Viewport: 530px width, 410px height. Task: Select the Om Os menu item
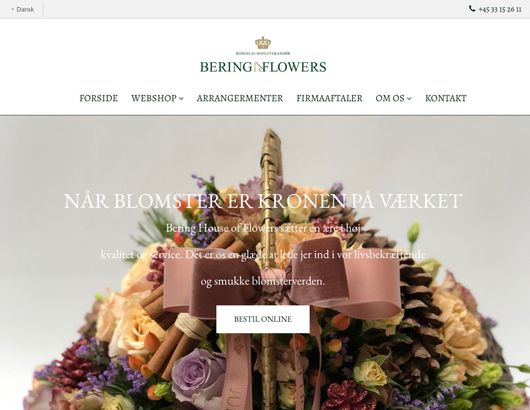pos(390,98)
